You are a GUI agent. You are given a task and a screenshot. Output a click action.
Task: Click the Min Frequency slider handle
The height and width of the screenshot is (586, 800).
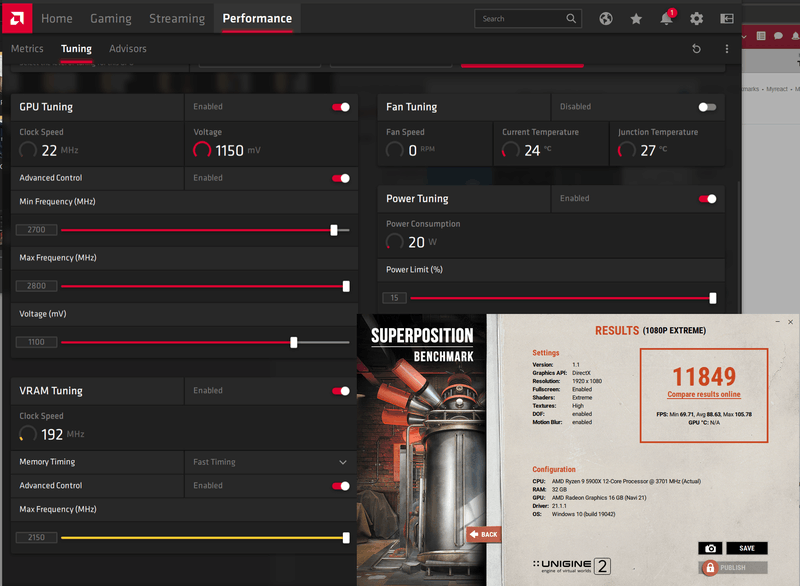coord(334,230)
